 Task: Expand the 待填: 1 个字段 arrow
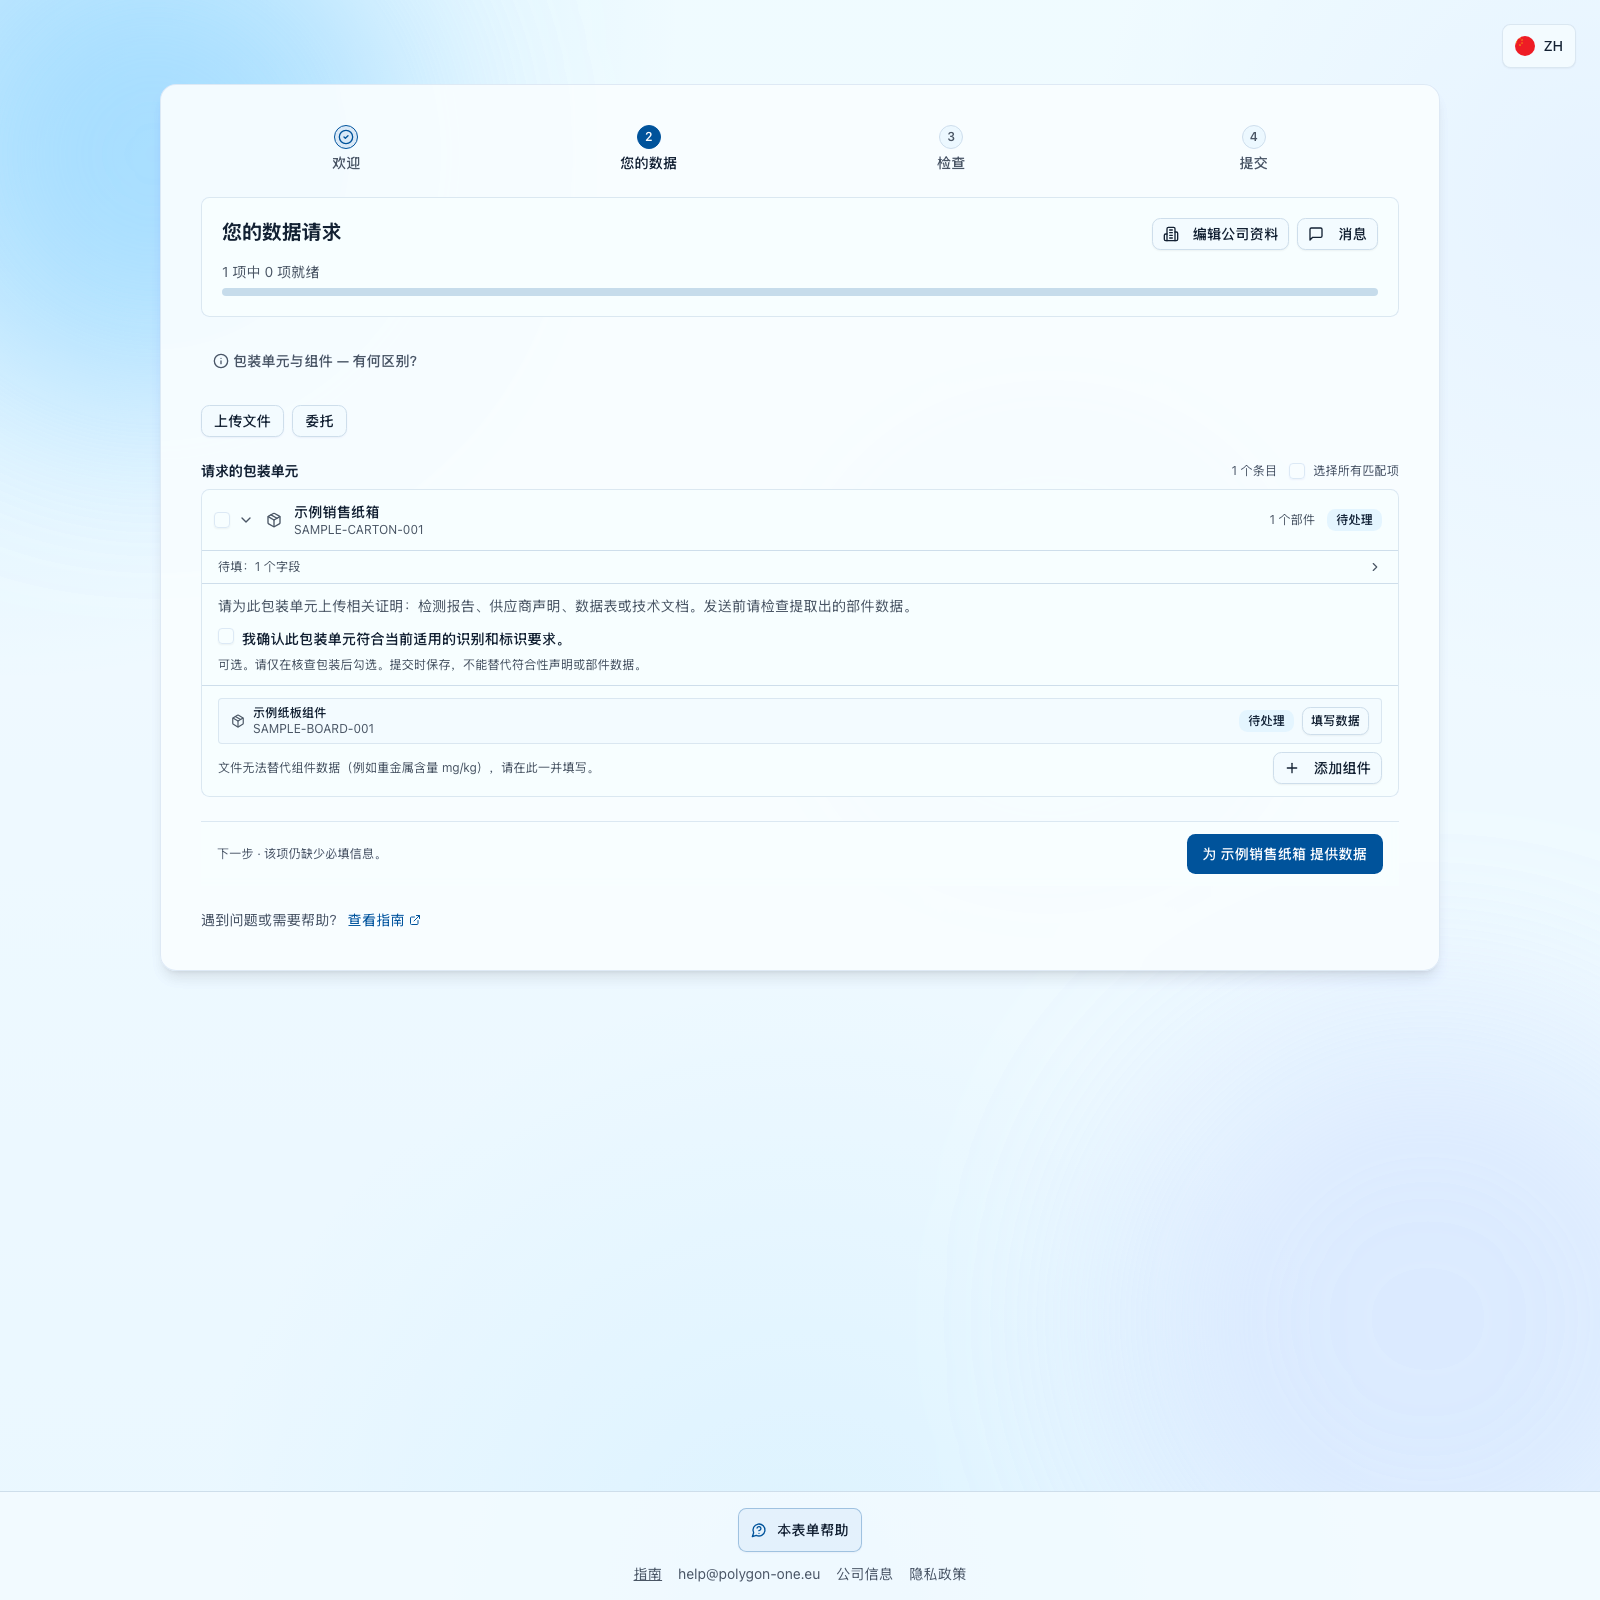[1375, 567]
